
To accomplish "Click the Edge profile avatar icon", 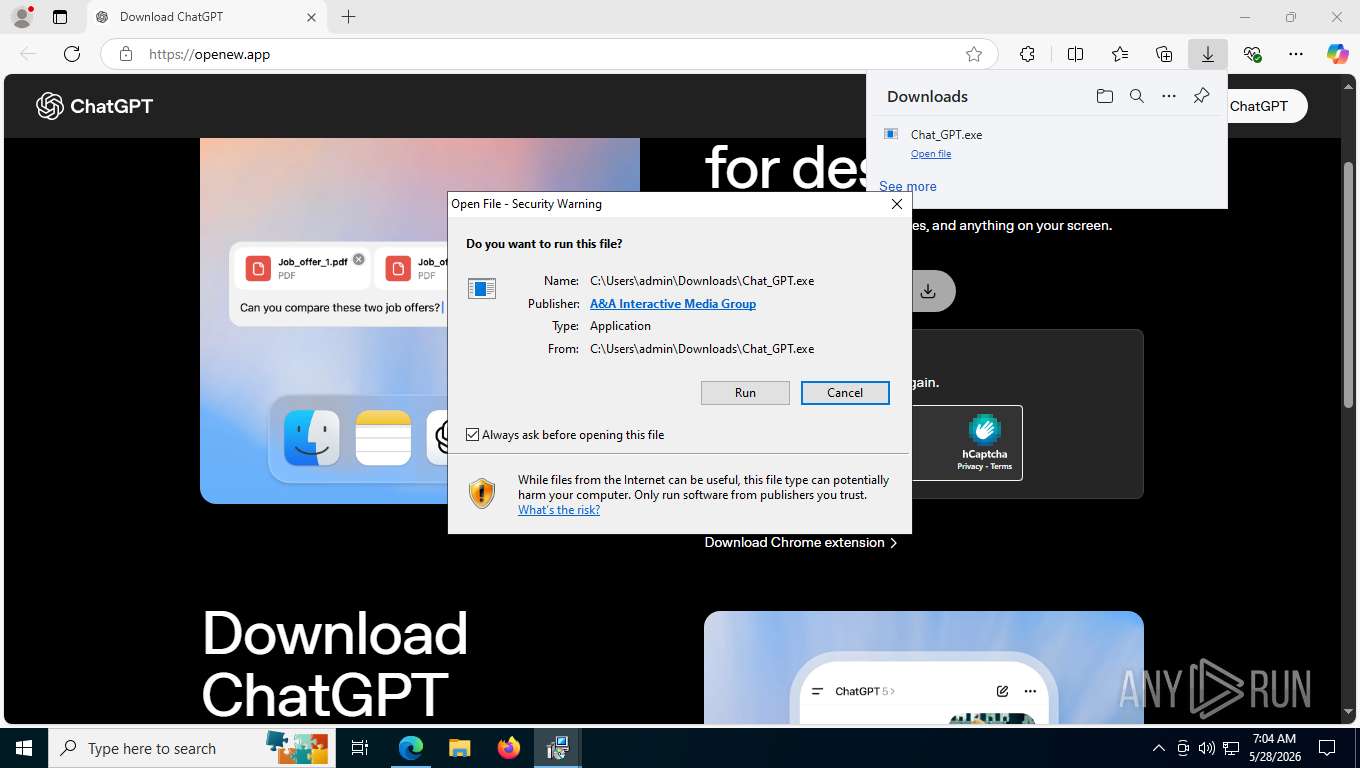I will point(21,17).
